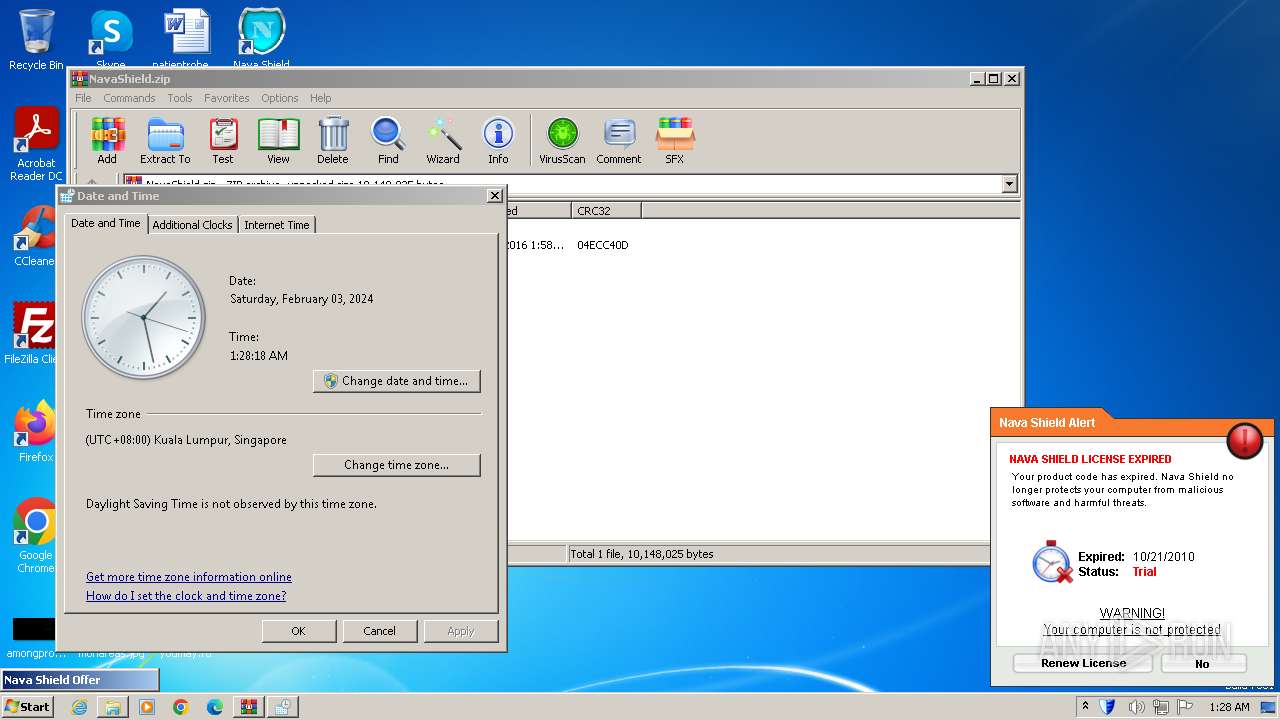Click the Action Center flag tray icon

pyautogui.click(x=1186, y=707)
